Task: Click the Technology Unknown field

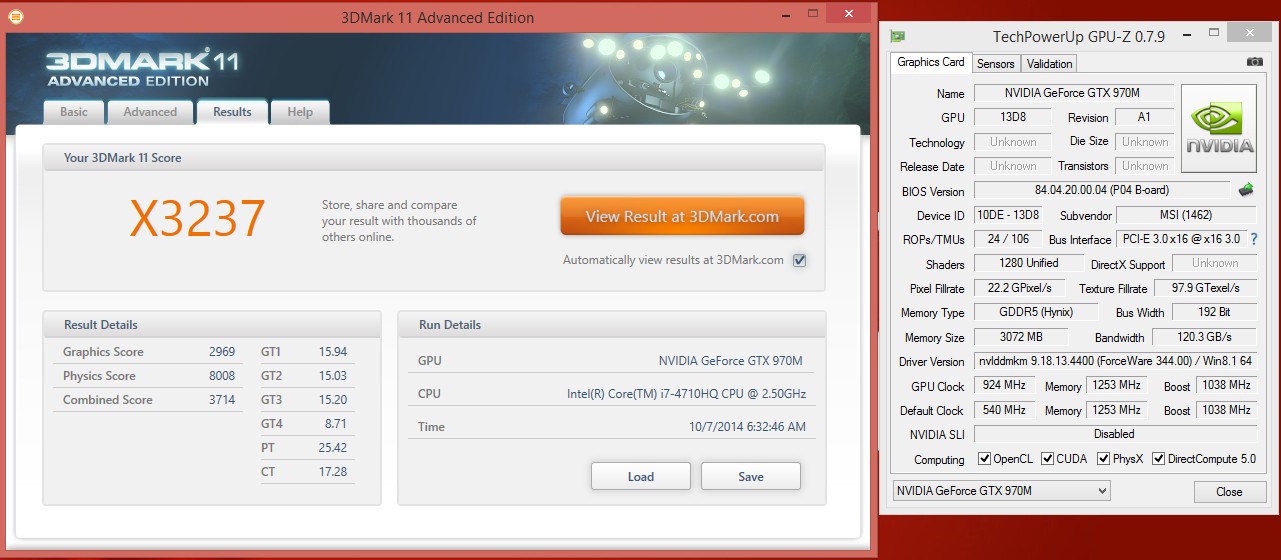Action: (x=1013, y=142)
